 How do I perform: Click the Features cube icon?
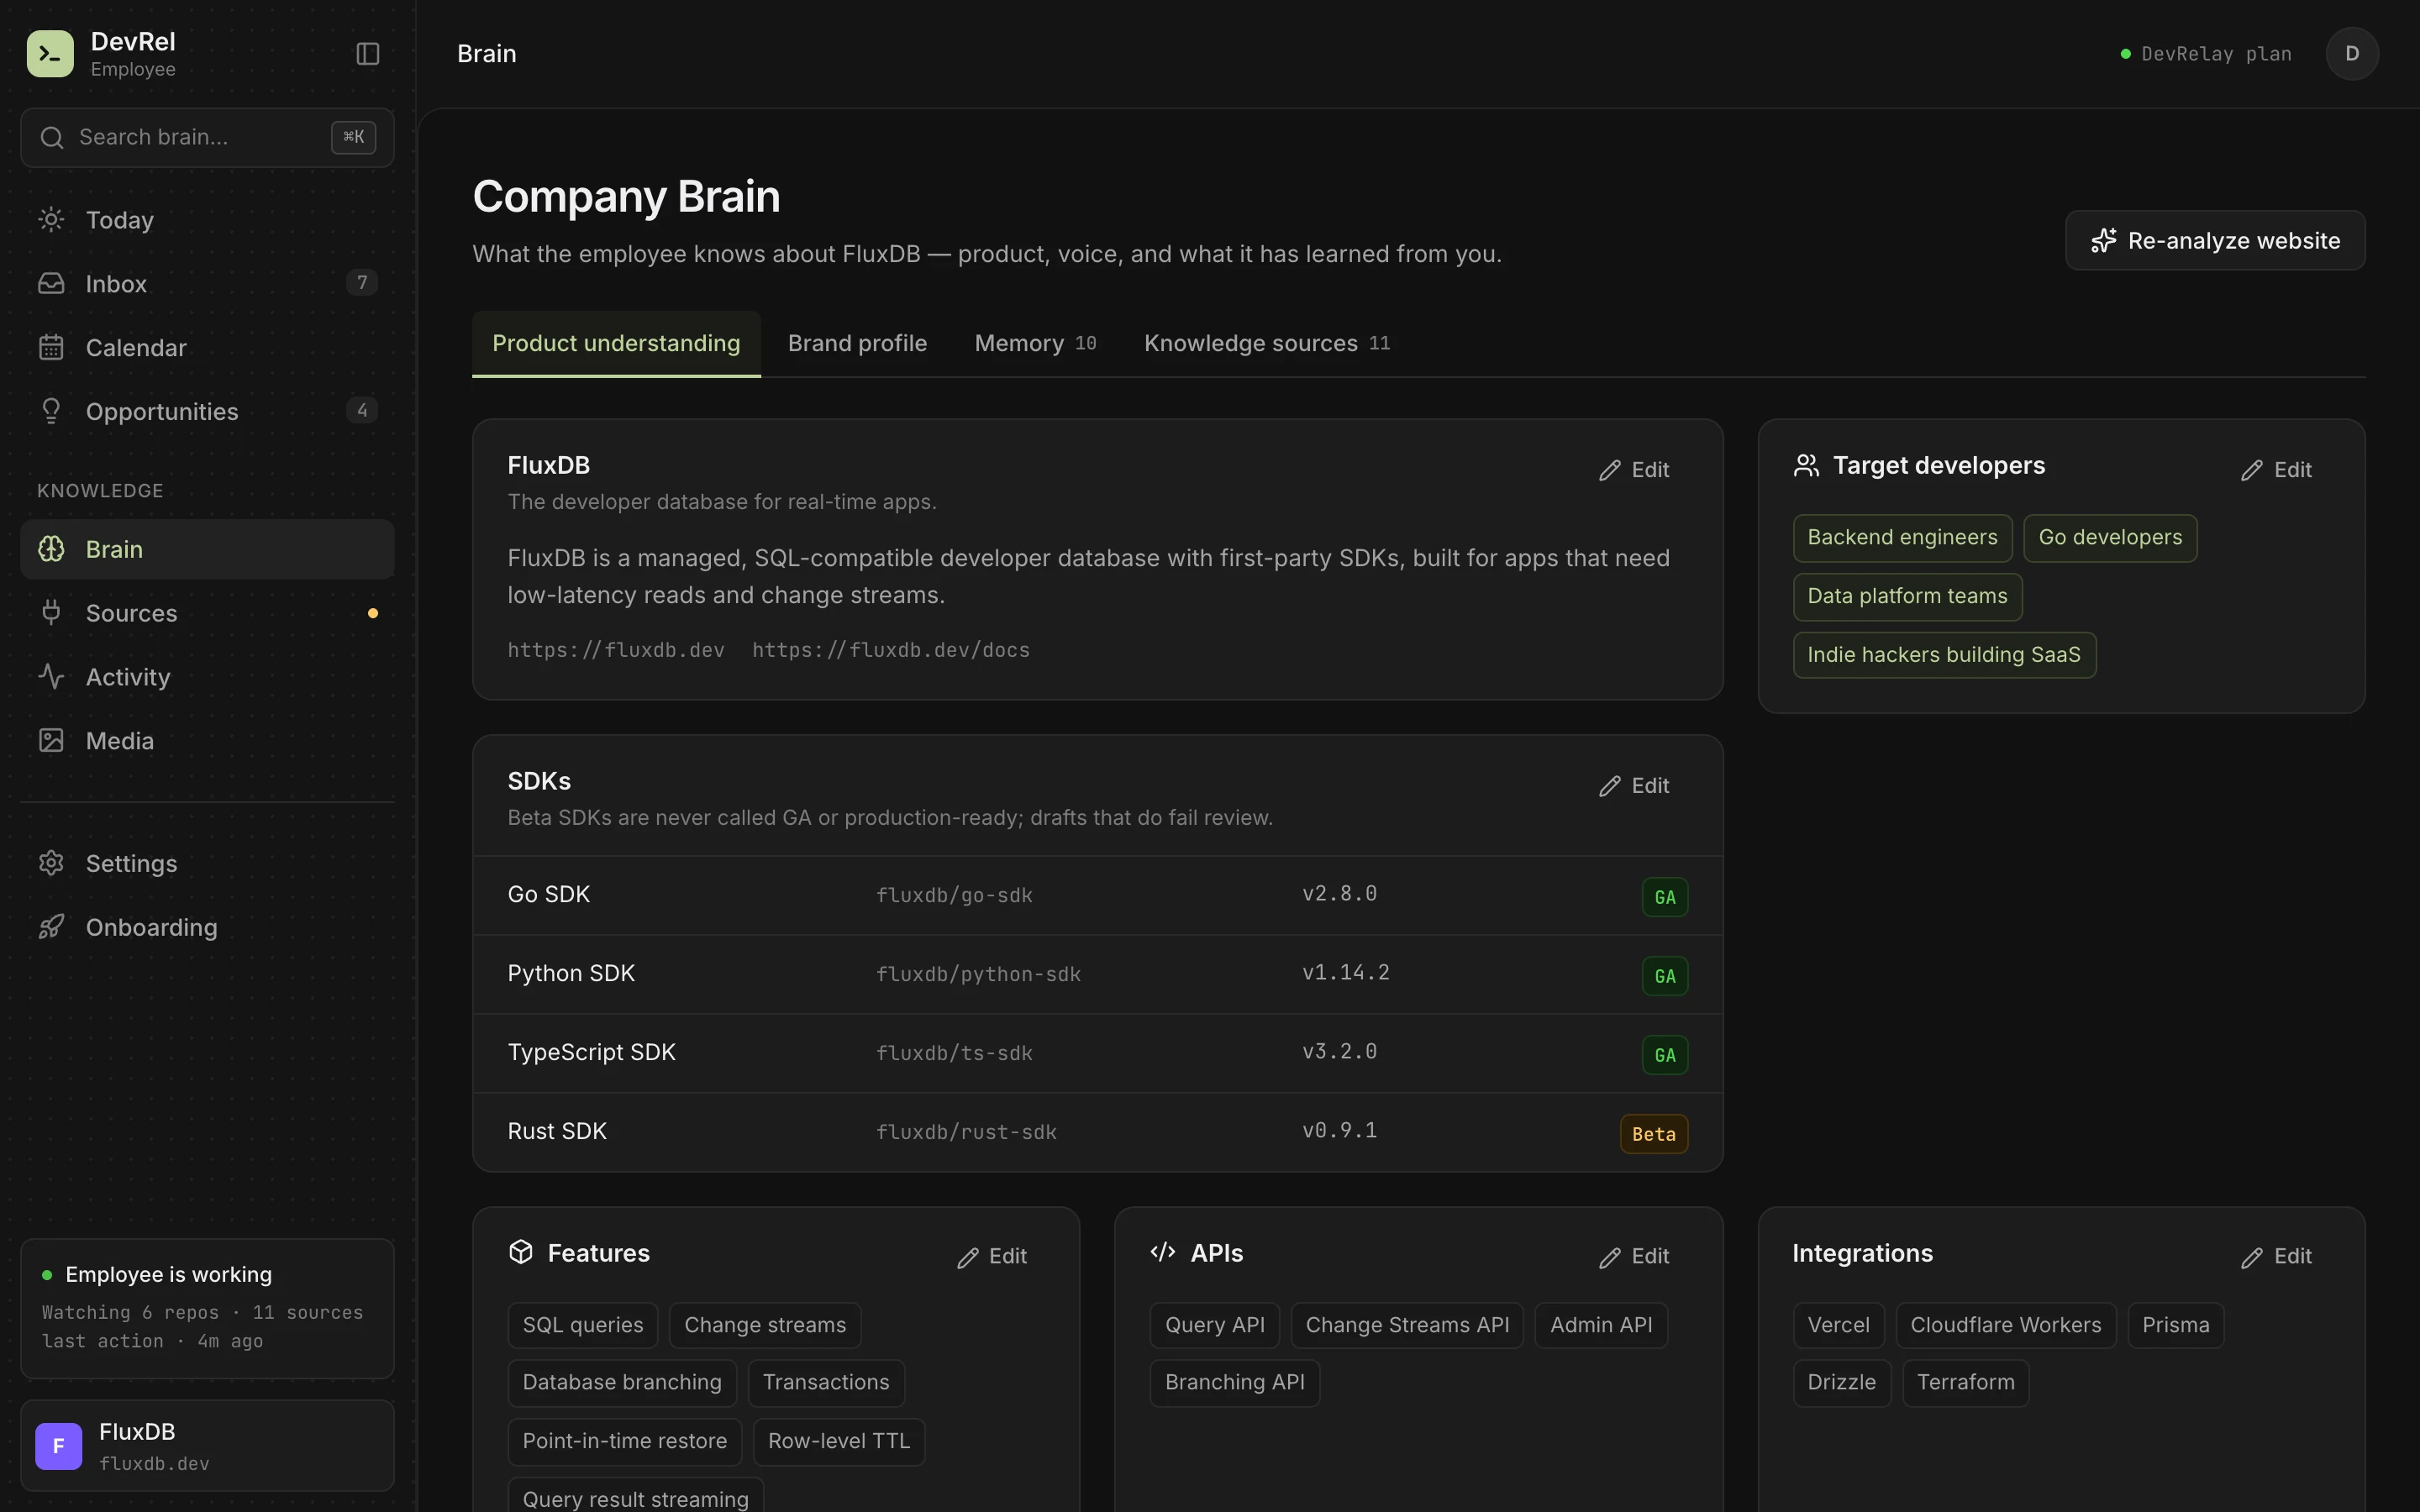coord(521,1252)
